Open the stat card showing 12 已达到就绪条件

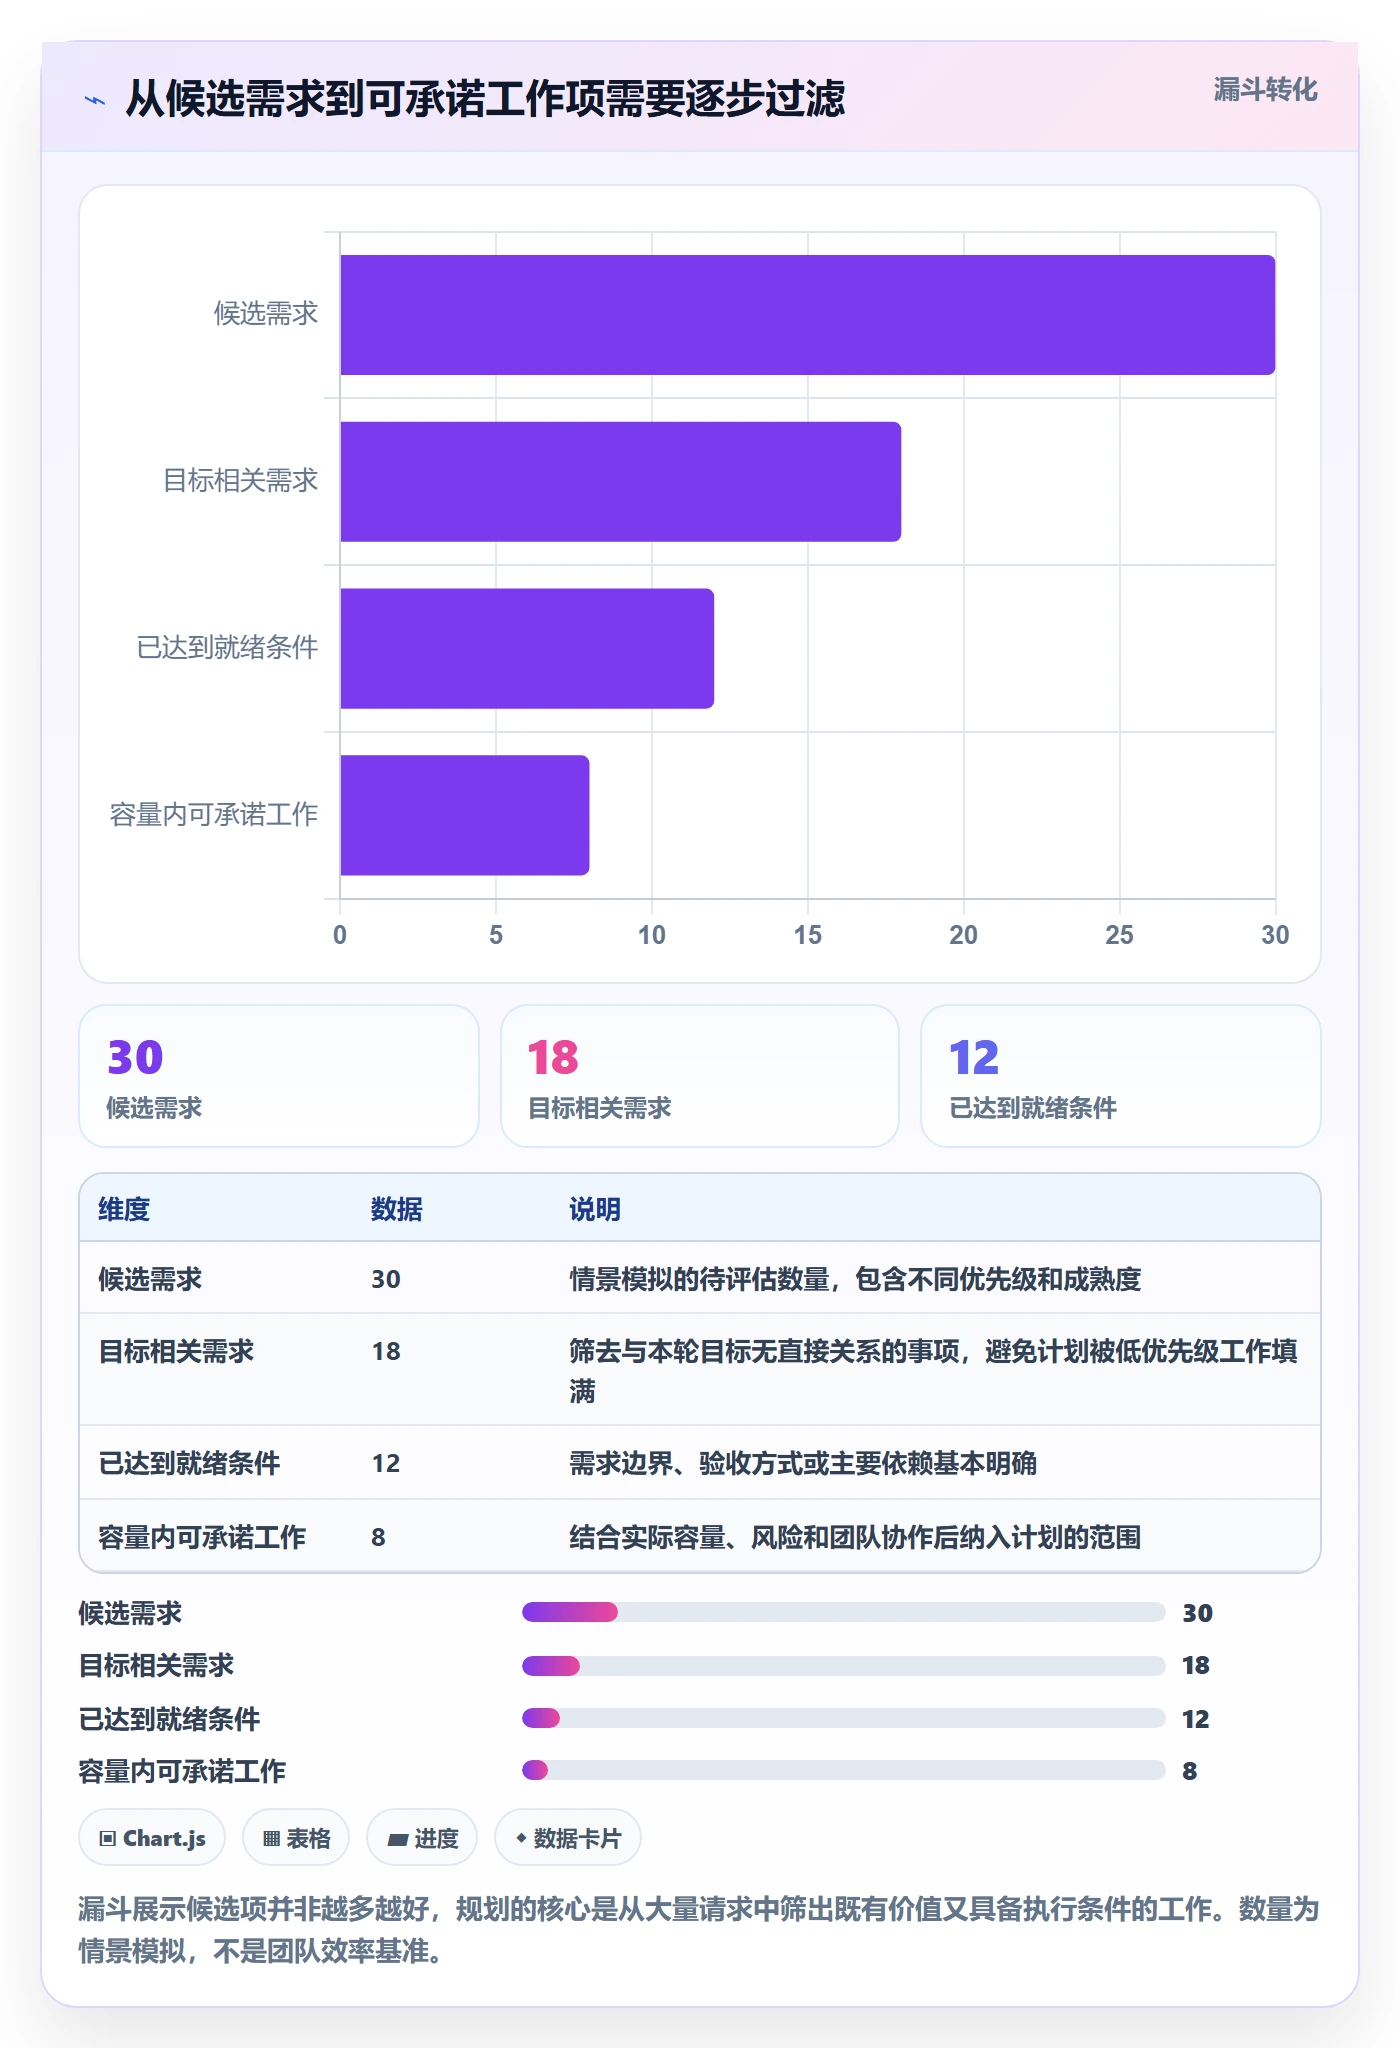[1121, 1076]
